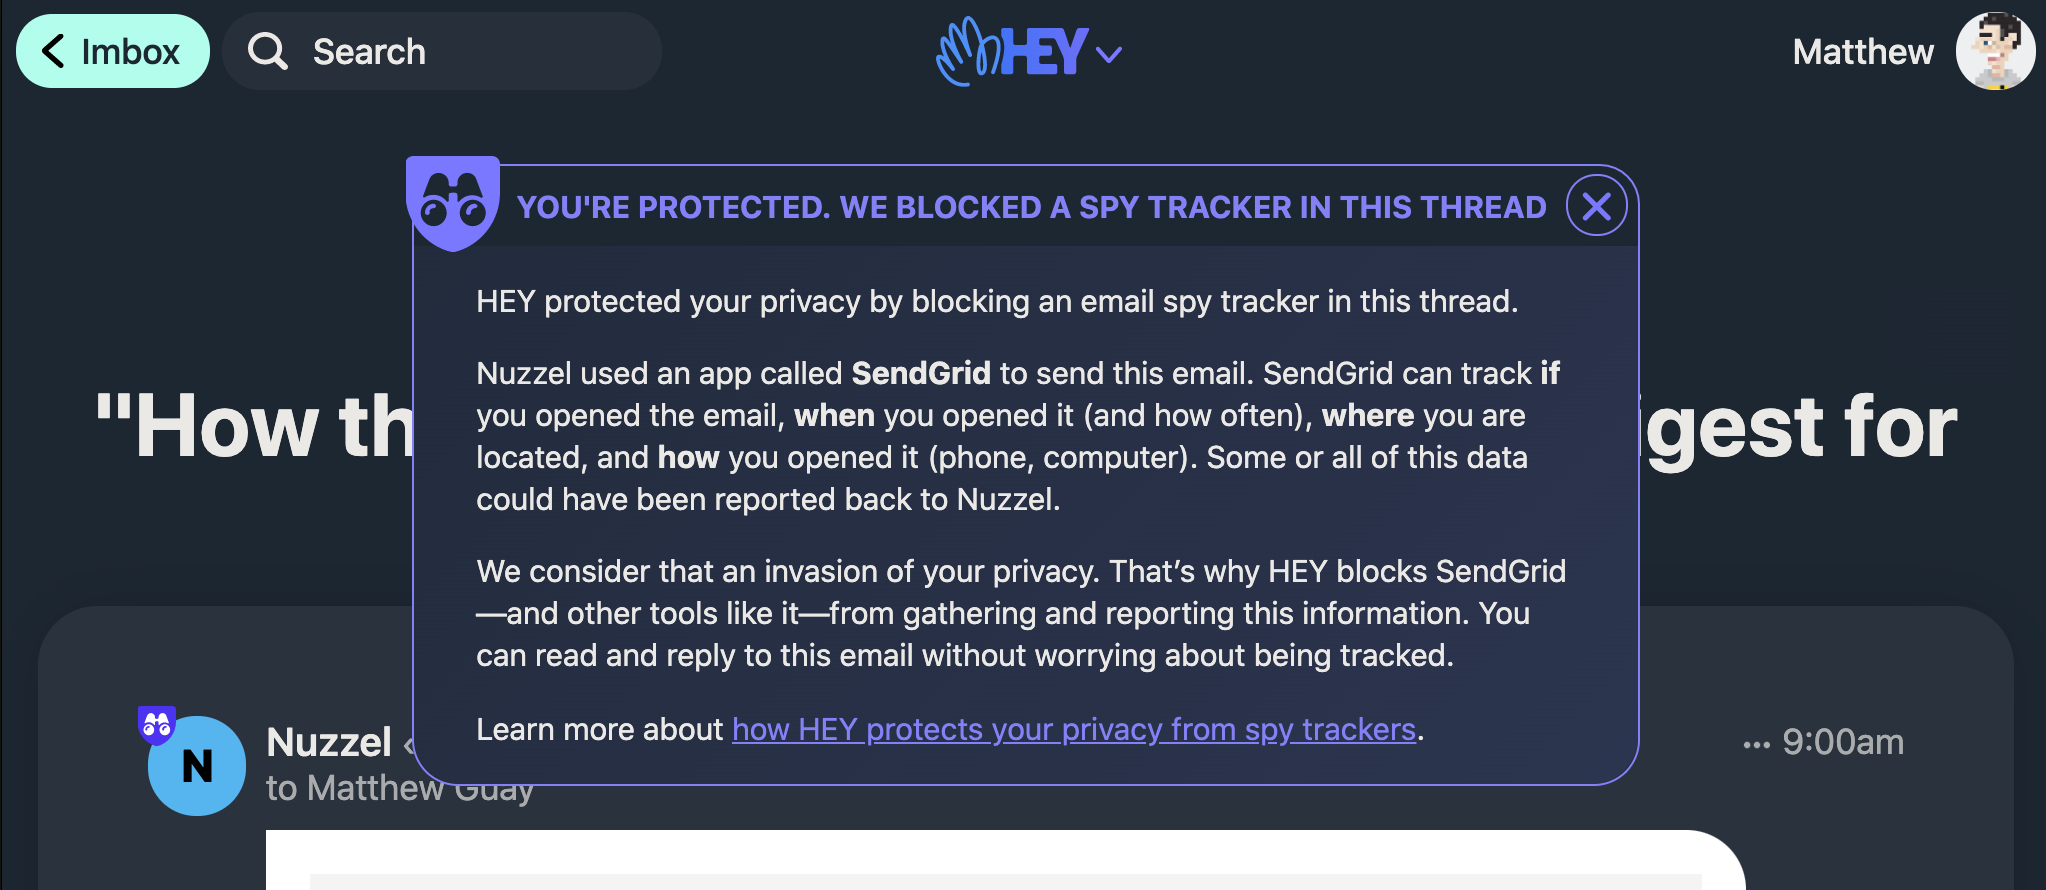Viewport: 2046px width, 890px height.
Task: Click the back chevron arrow beside Imbox
Action: click(53, 51)
